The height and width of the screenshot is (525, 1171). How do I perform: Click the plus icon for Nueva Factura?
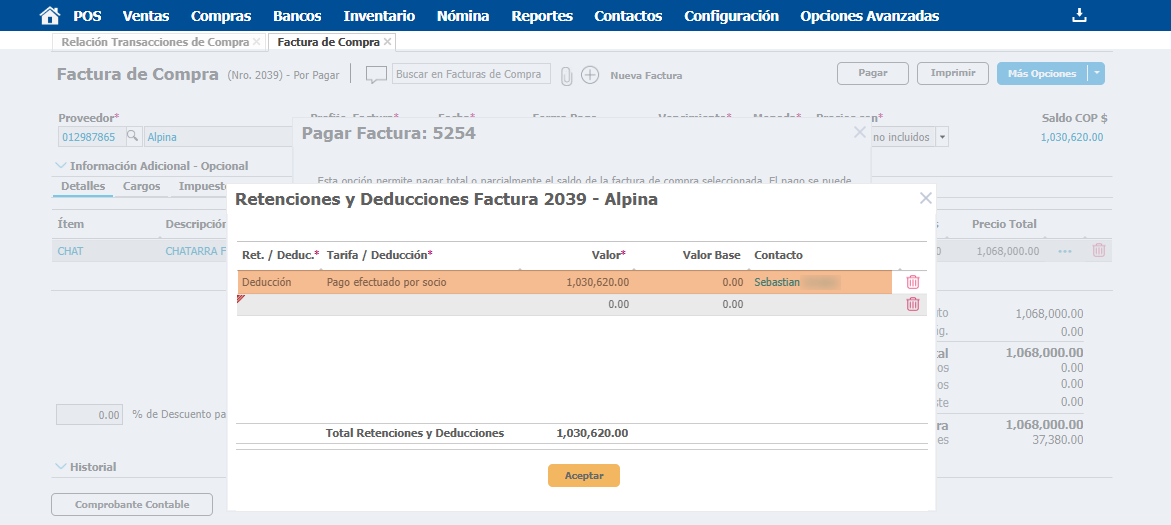pyautogui.click(x=590, y=75)
